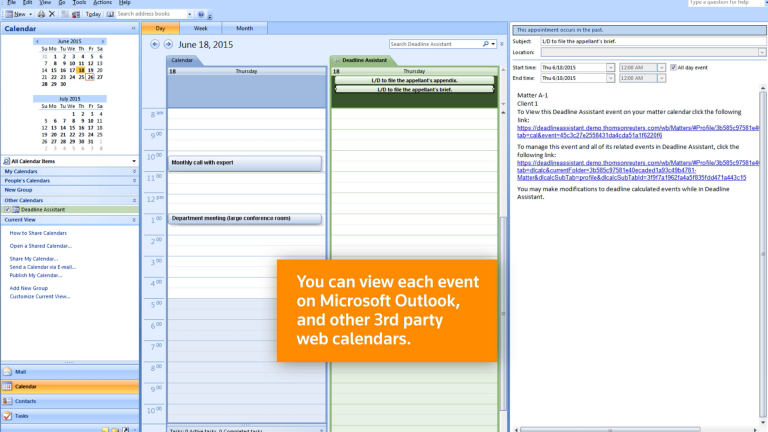The width and height of the screenshot is (768, 432).
Task: Go to previous day with back arrow
Action: [155, 44]
